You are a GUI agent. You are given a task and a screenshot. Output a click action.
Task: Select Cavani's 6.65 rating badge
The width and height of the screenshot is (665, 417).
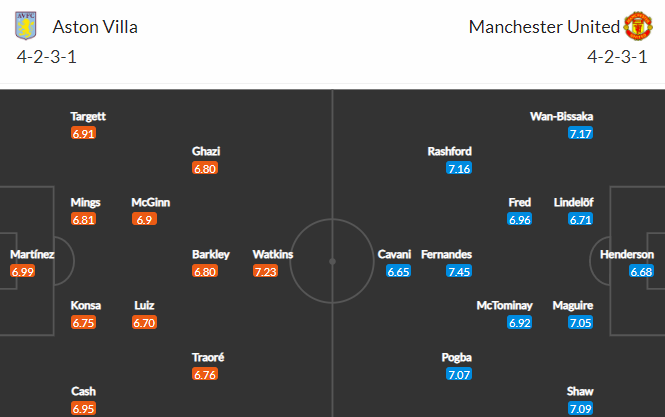click(398, 271)
